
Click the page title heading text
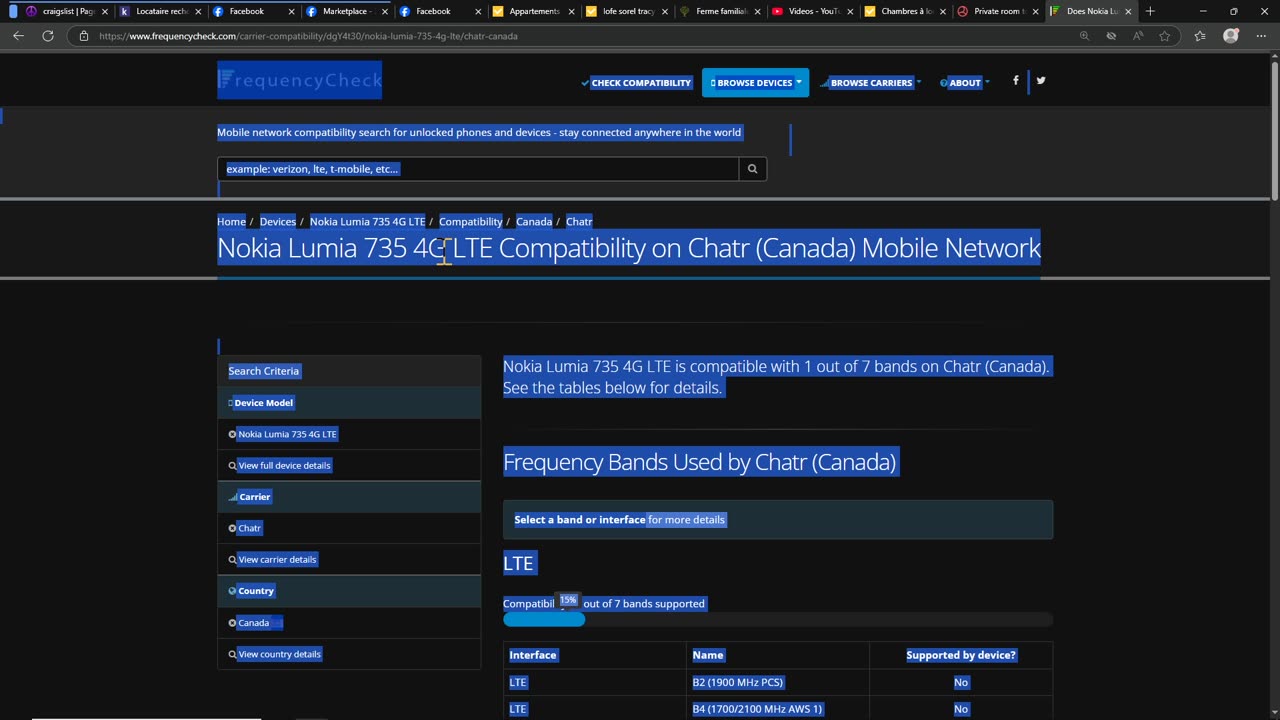pos(629,248)
